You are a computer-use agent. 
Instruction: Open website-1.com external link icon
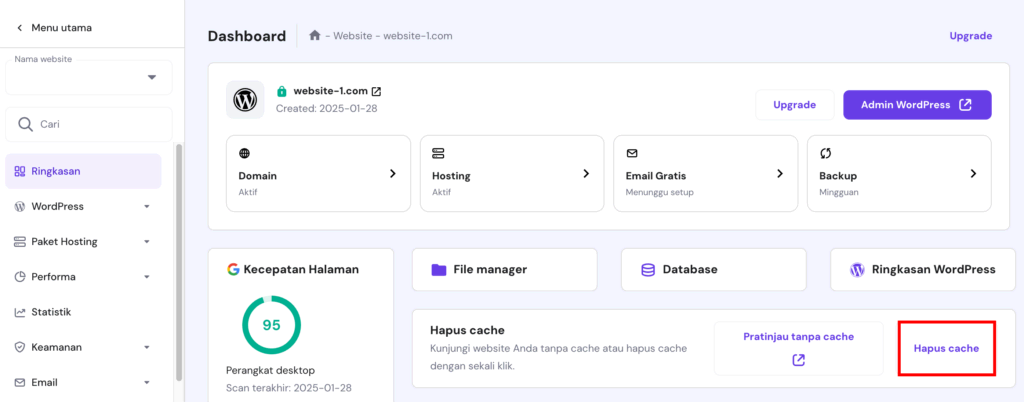[x=376, y=91]
